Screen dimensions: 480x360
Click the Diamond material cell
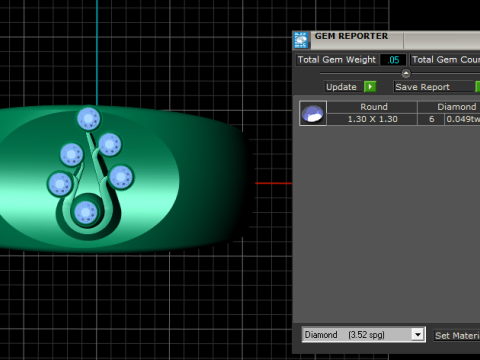449,107
